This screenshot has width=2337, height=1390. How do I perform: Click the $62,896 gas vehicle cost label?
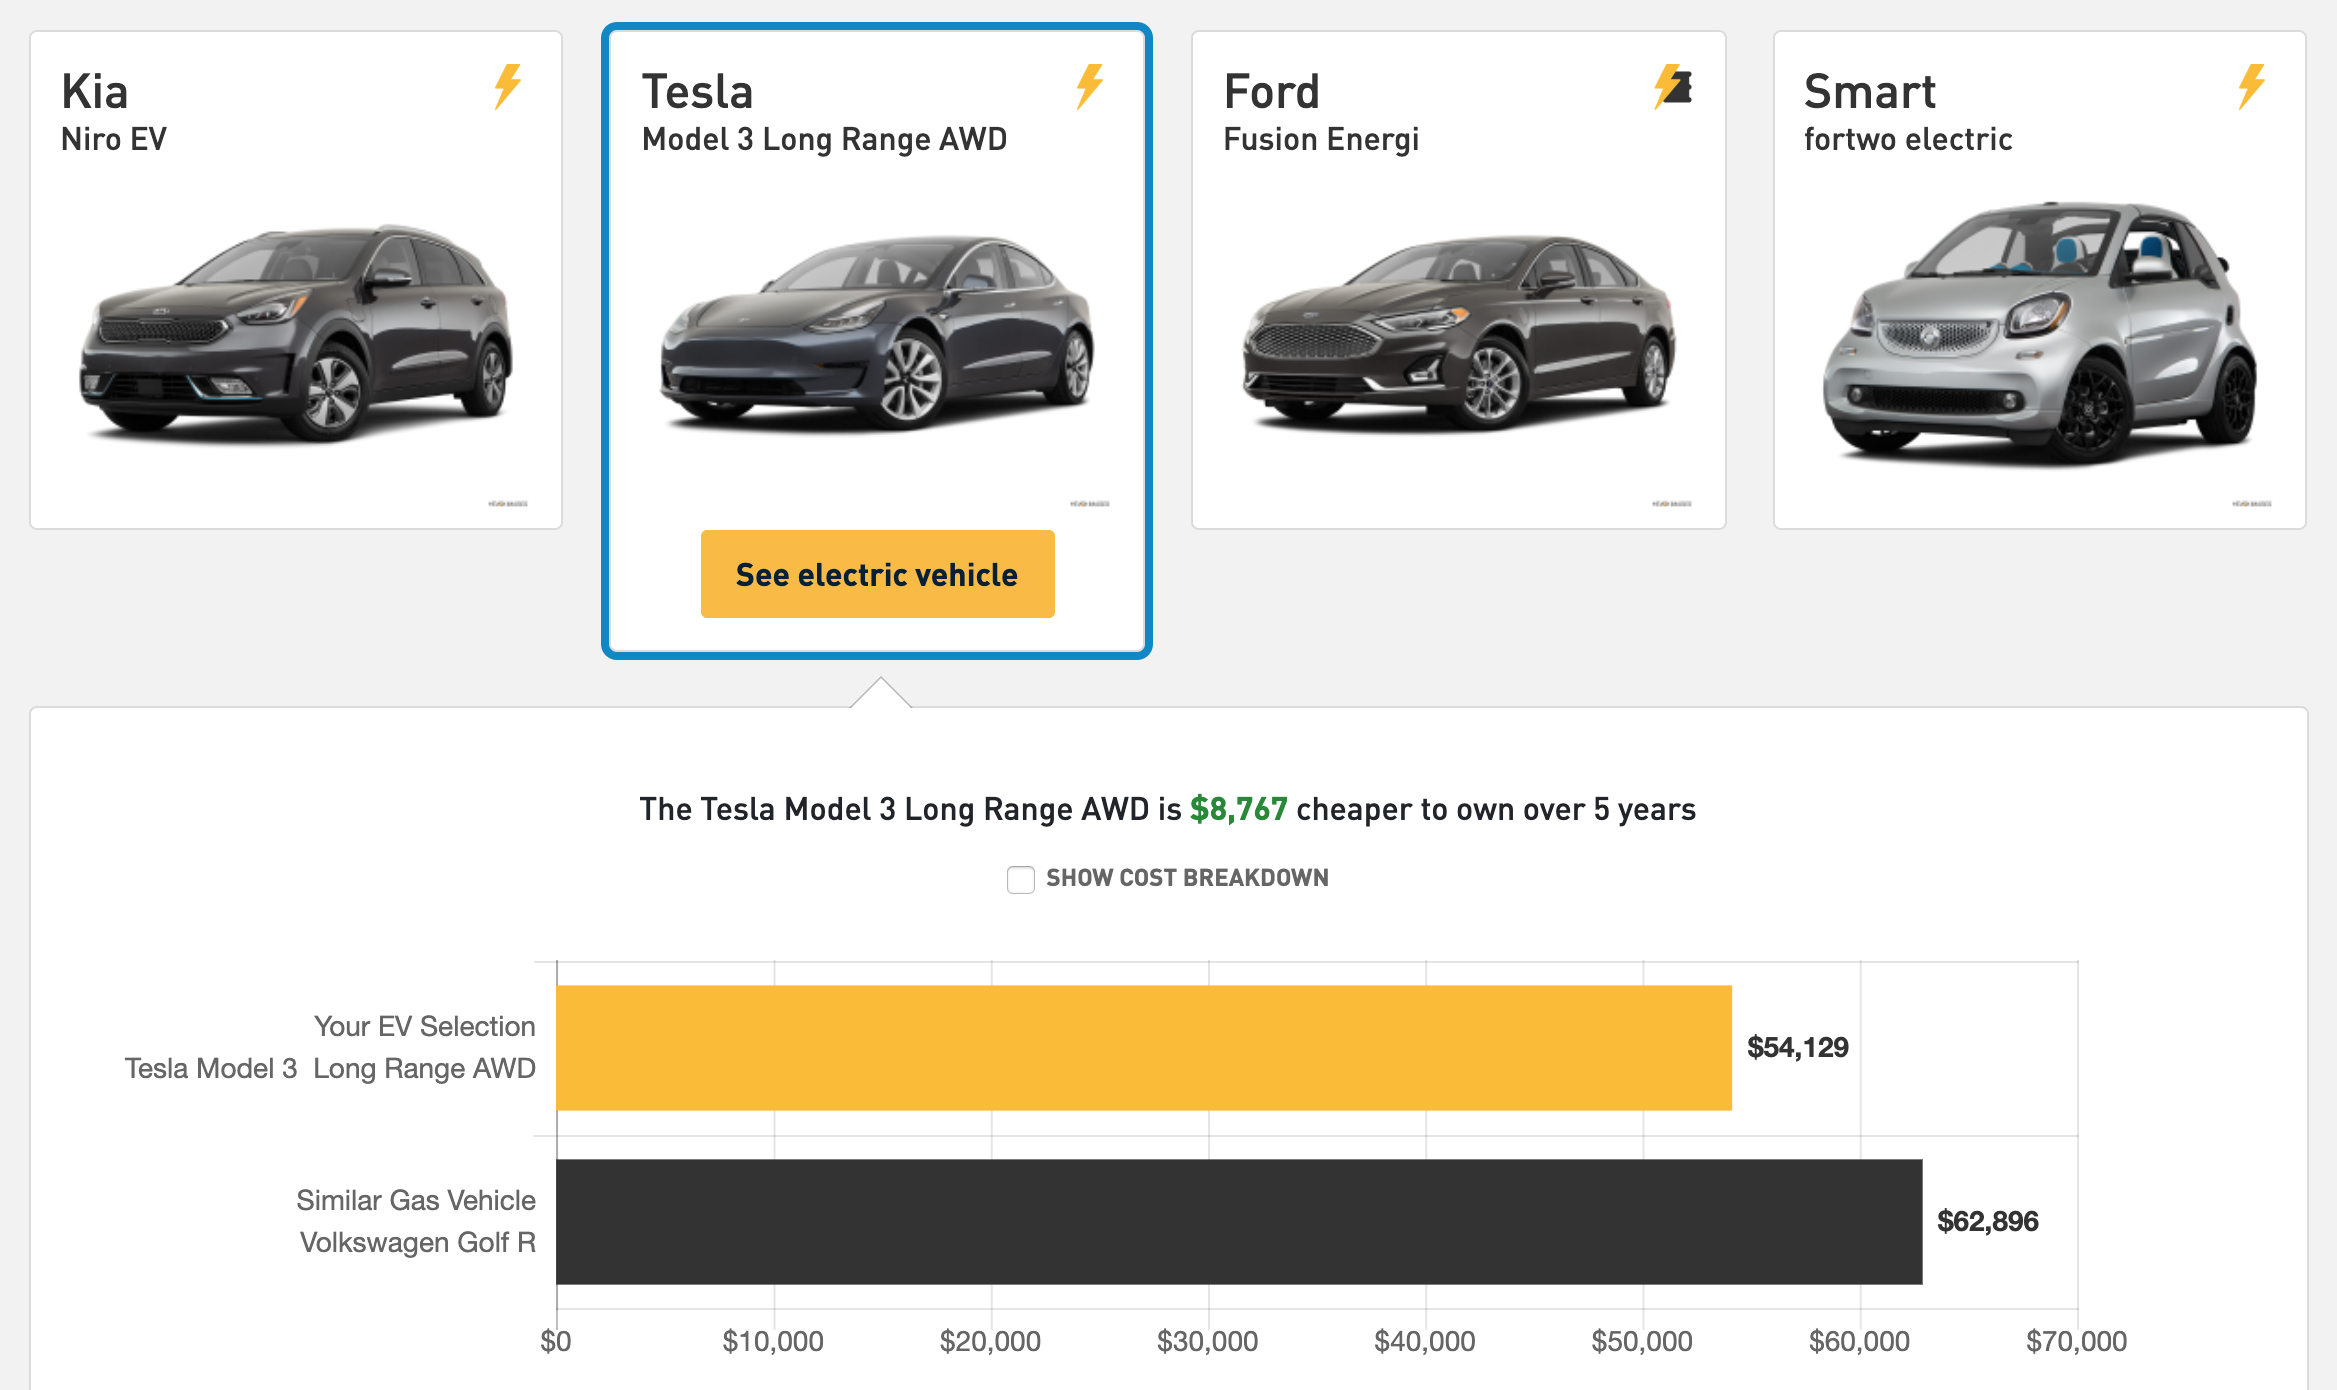pyautogui.click(x=1987, y=1221)
